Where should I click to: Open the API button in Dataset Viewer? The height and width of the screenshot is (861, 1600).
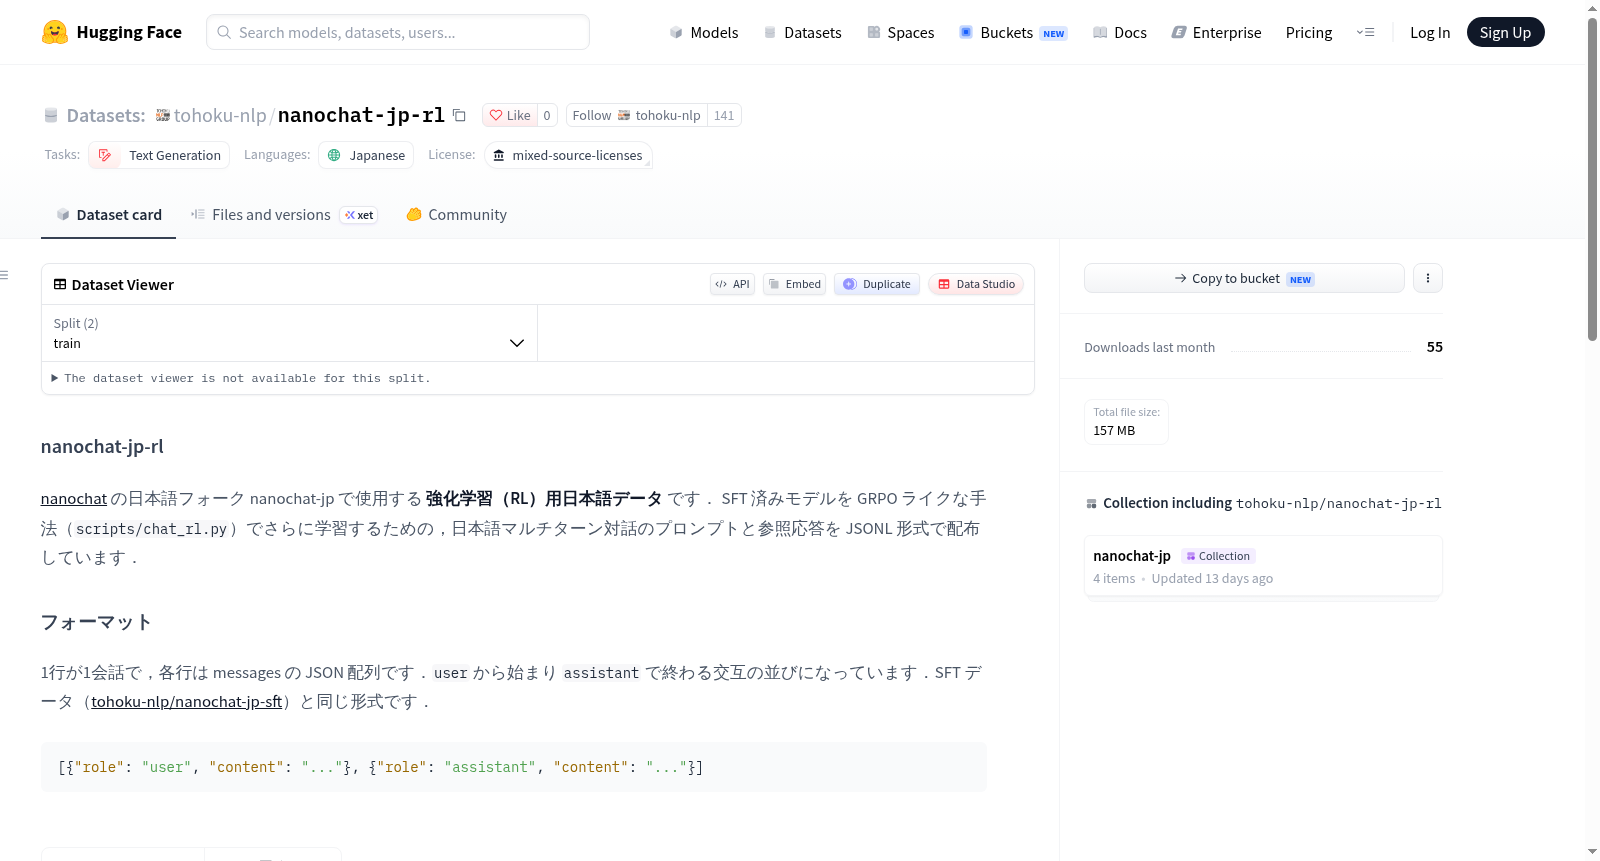point(732,284)
